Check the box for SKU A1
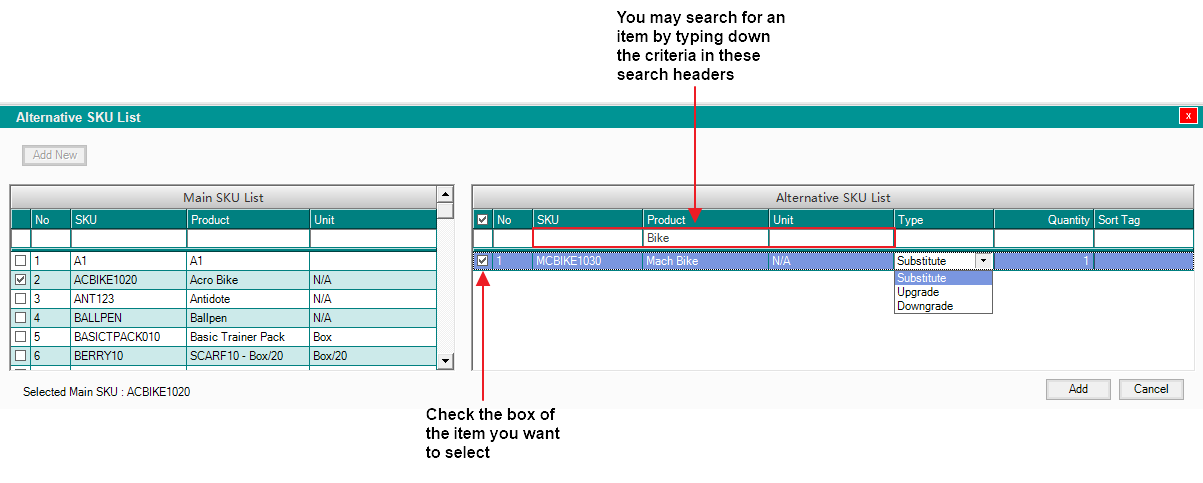The height and width of the screenshot is (483, 1203). [21, 261]
